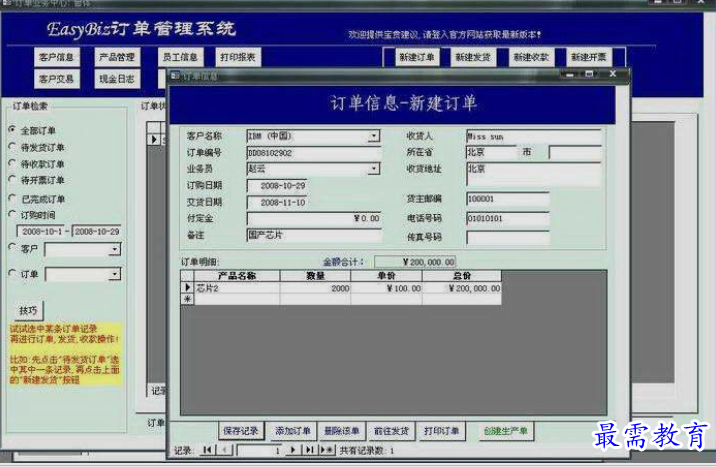The image size is (716, 467).
Task: Go to first record navigation icon
Action: 207,450
